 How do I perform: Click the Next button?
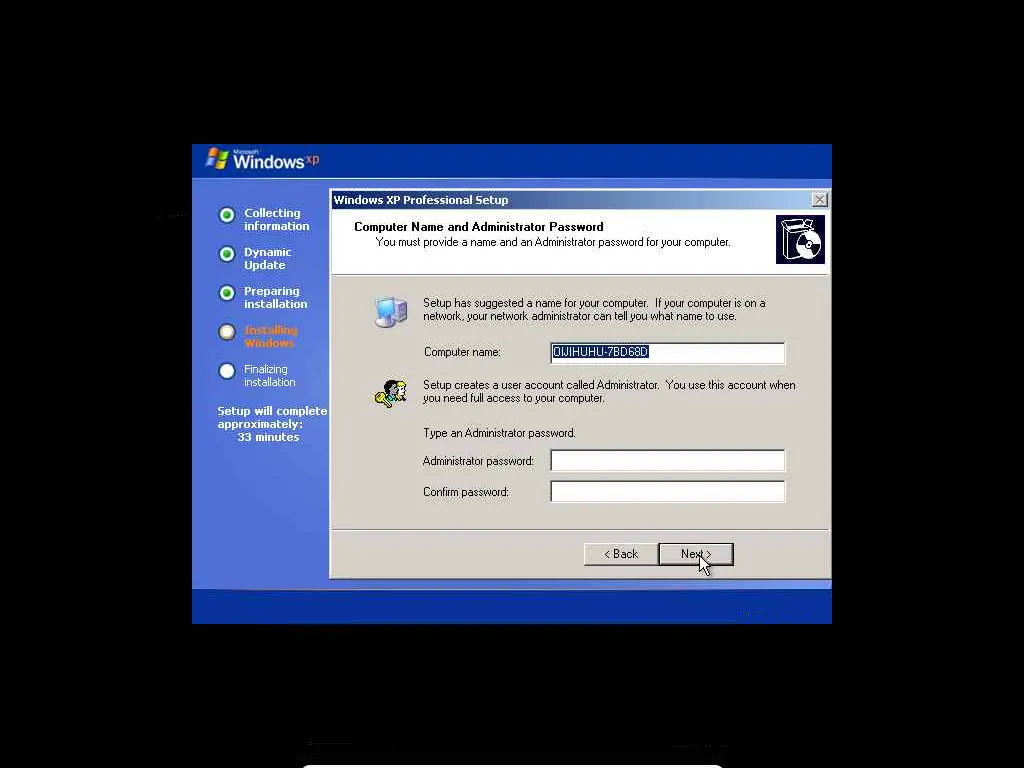point(696,554)
